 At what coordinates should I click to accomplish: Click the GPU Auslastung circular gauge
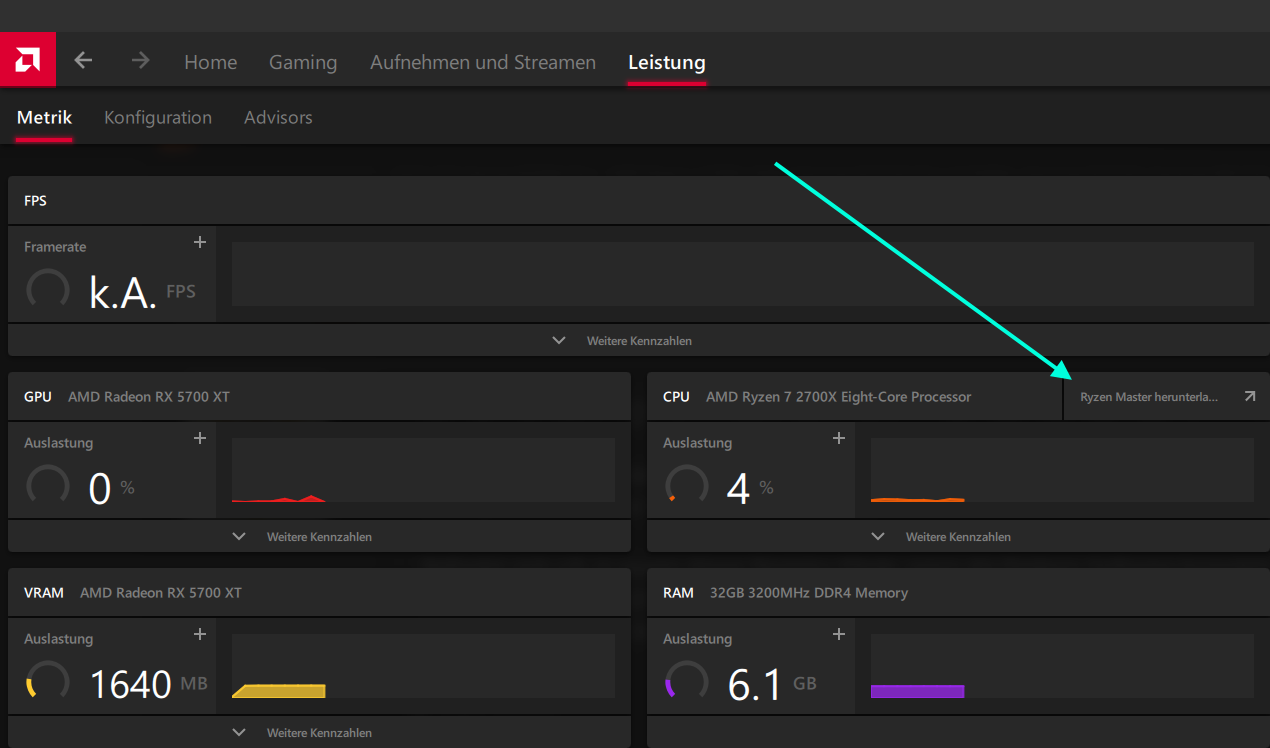click(x=48, y=486)
